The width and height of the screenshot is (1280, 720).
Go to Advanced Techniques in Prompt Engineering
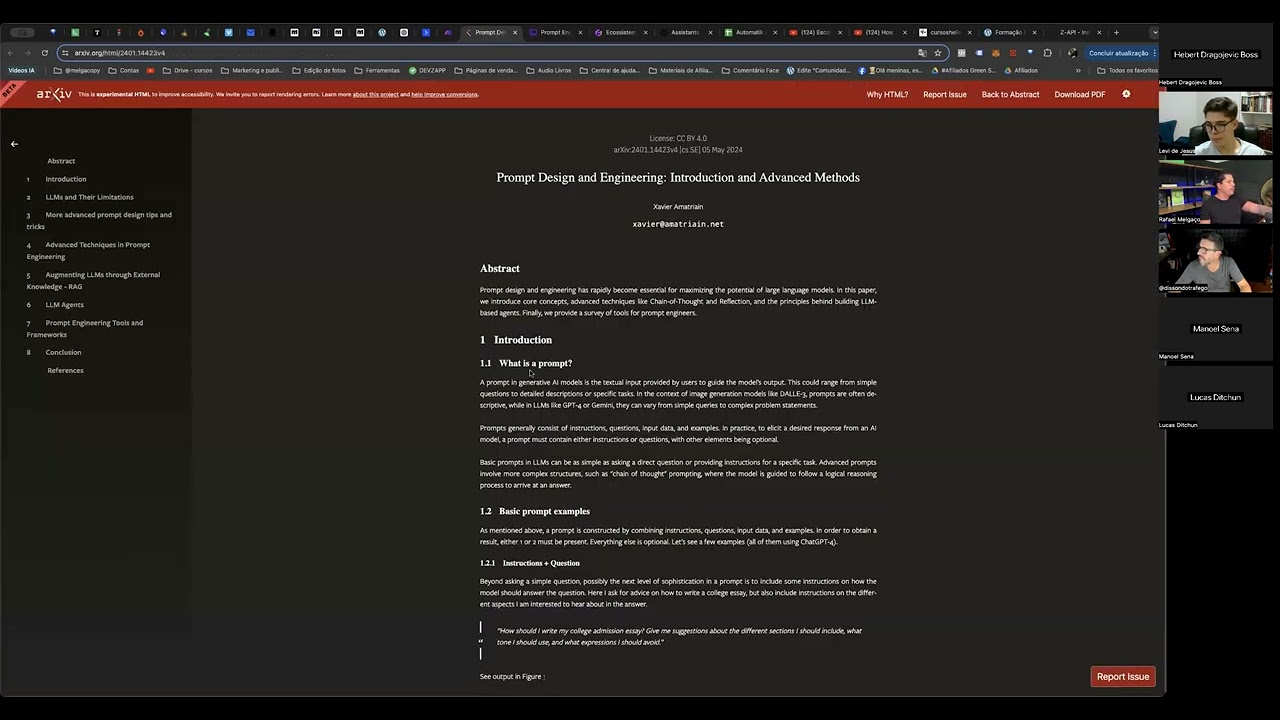click(88, 250)
